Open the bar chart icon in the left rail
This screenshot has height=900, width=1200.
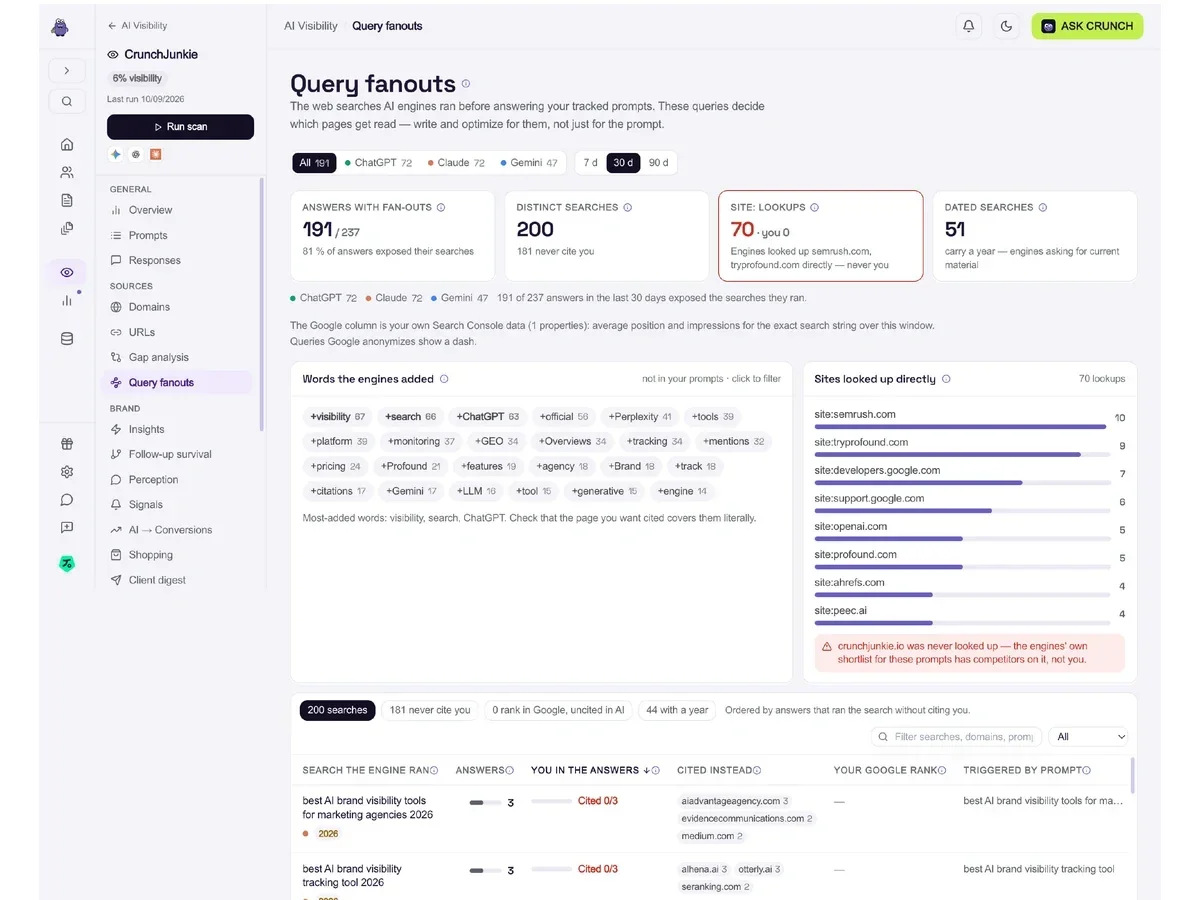(x=67, y=300)
